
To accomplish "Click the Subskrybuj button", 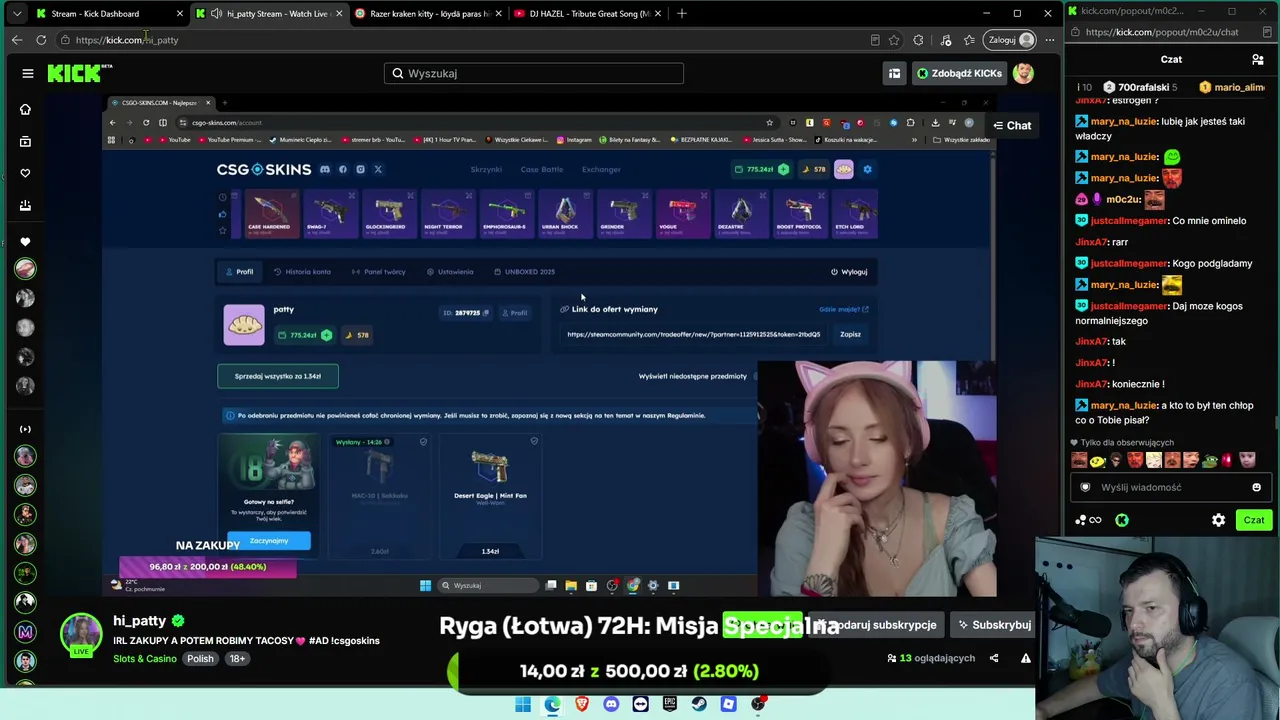I will click(x=994, y=625).
